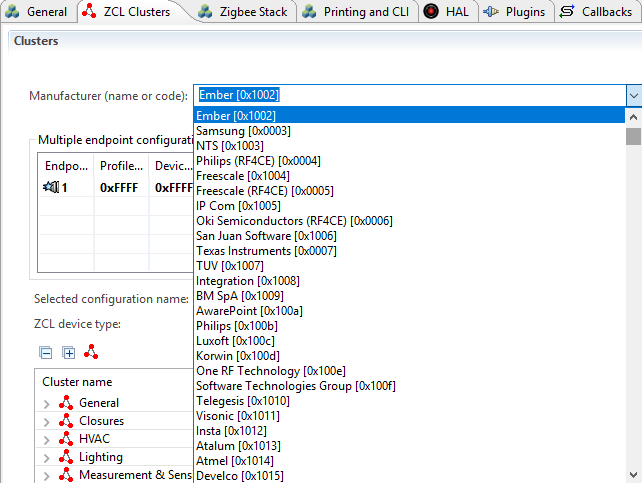This screenshot has height=483, width=642.
Task: Open the Zigbee Stack tab
Action: tap(243, 12)
